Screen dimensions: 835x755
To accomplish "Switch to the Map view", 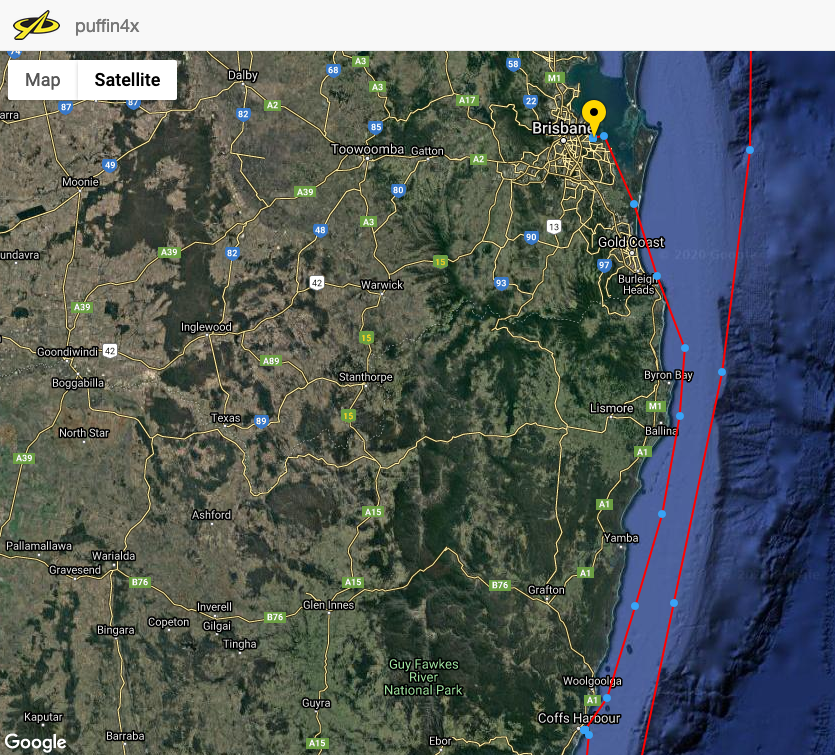I will [x=43, y=80].
